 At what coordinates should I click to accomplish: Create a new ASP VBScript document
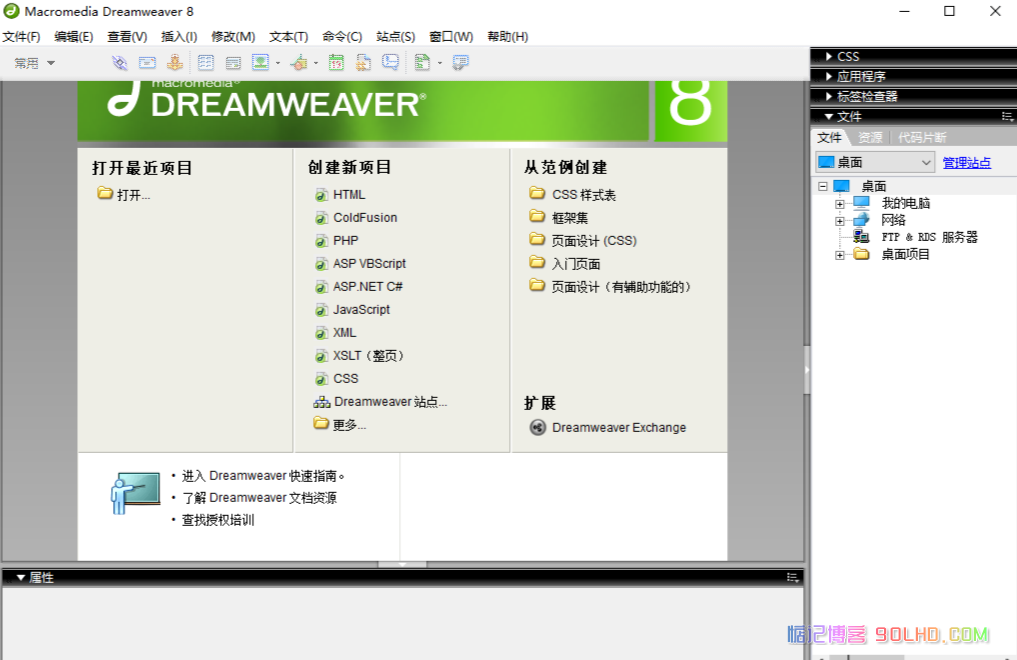[x=369, y=264]
